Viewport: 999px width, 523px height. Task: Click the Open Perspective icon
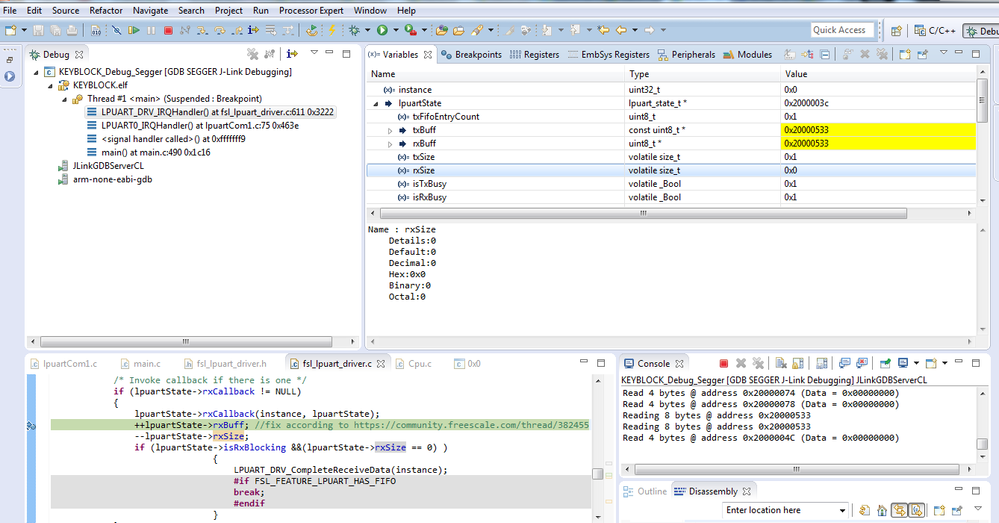pos(896,31)
